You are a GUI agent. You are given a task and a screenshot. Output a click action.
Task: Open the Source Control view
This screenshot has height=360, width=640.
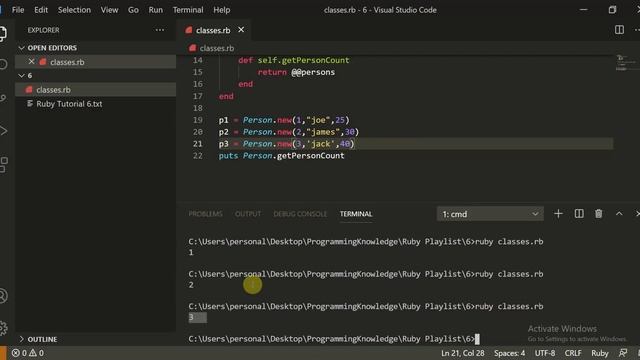(3, 98)
